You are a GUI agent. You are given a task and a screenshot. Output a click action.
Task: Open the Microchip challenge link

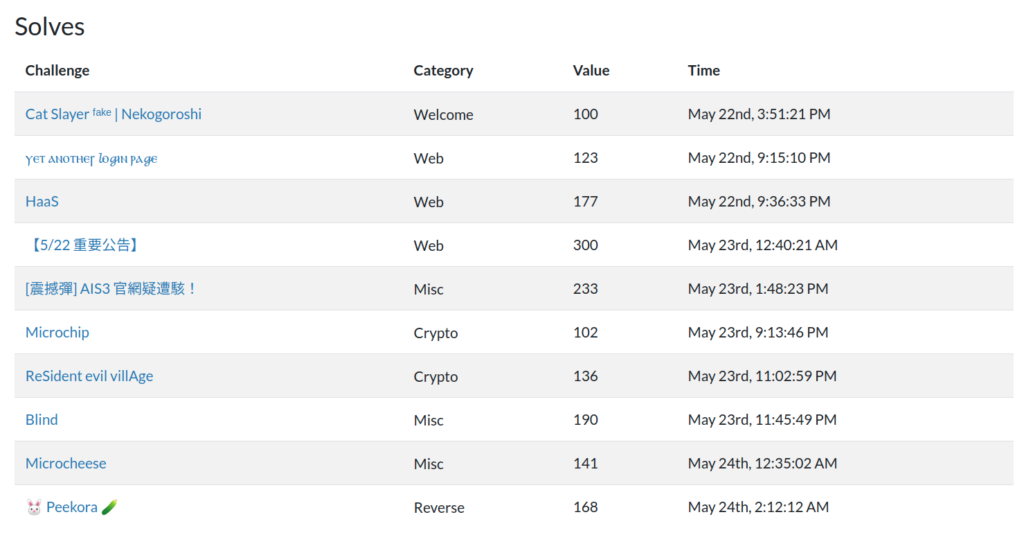coord(57,332)
